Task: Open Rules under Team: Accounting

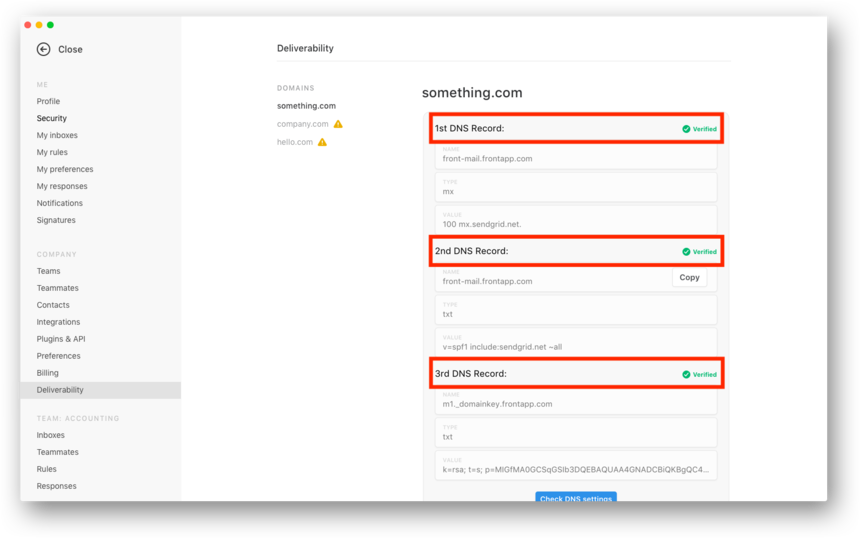Action: (x=47, y=469)
